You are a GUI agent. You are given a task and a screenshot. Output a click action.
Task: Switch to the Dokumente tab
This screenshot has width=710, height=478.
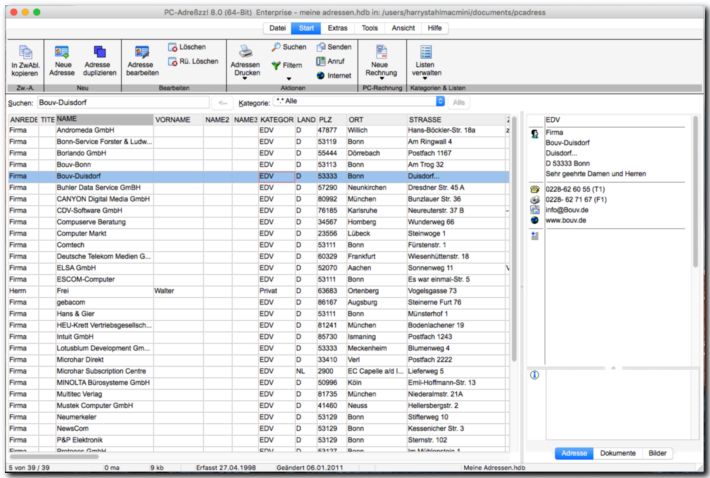(x=618, y=453)
